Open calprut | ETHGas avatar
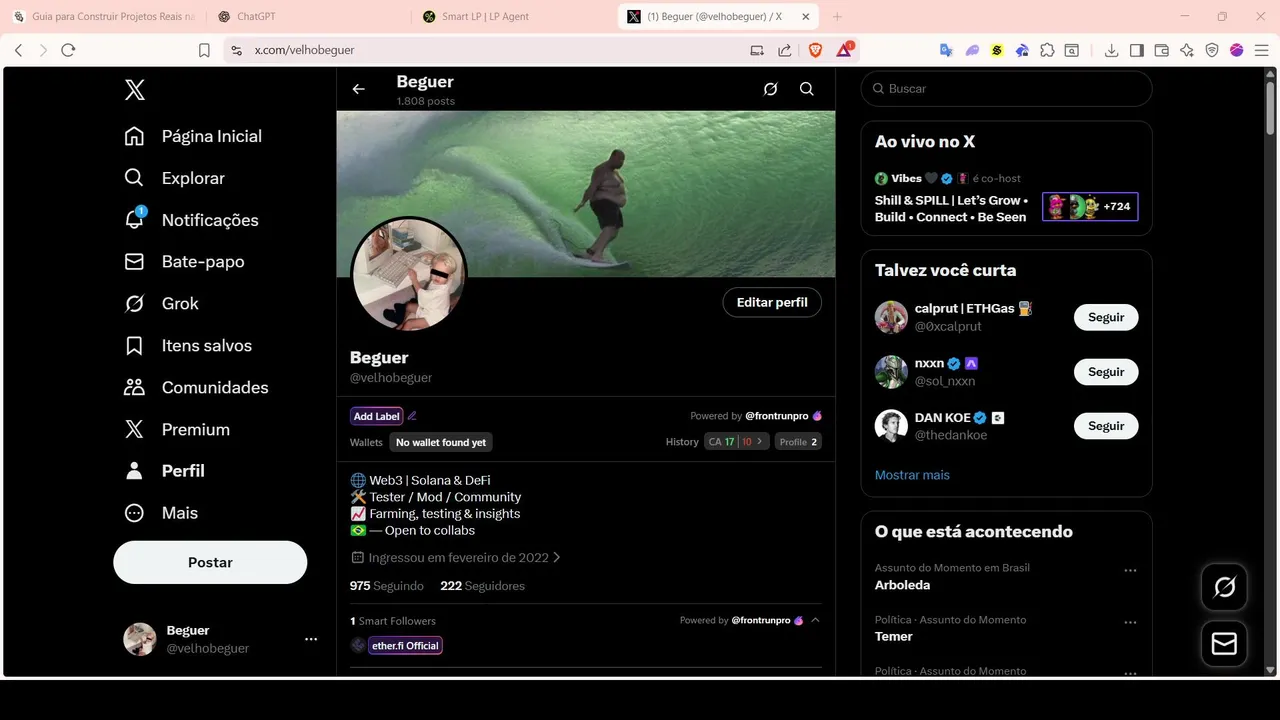 coord(891,317)
